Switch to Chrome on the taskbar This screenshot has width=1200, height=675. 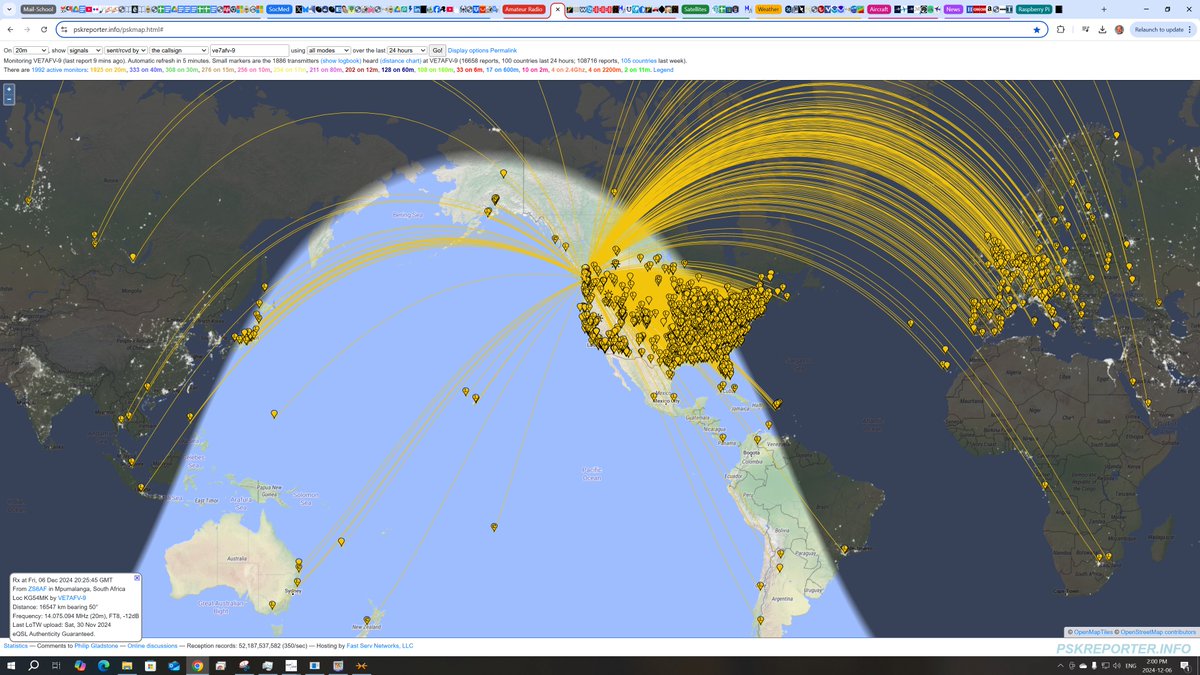tap(197, 665)
